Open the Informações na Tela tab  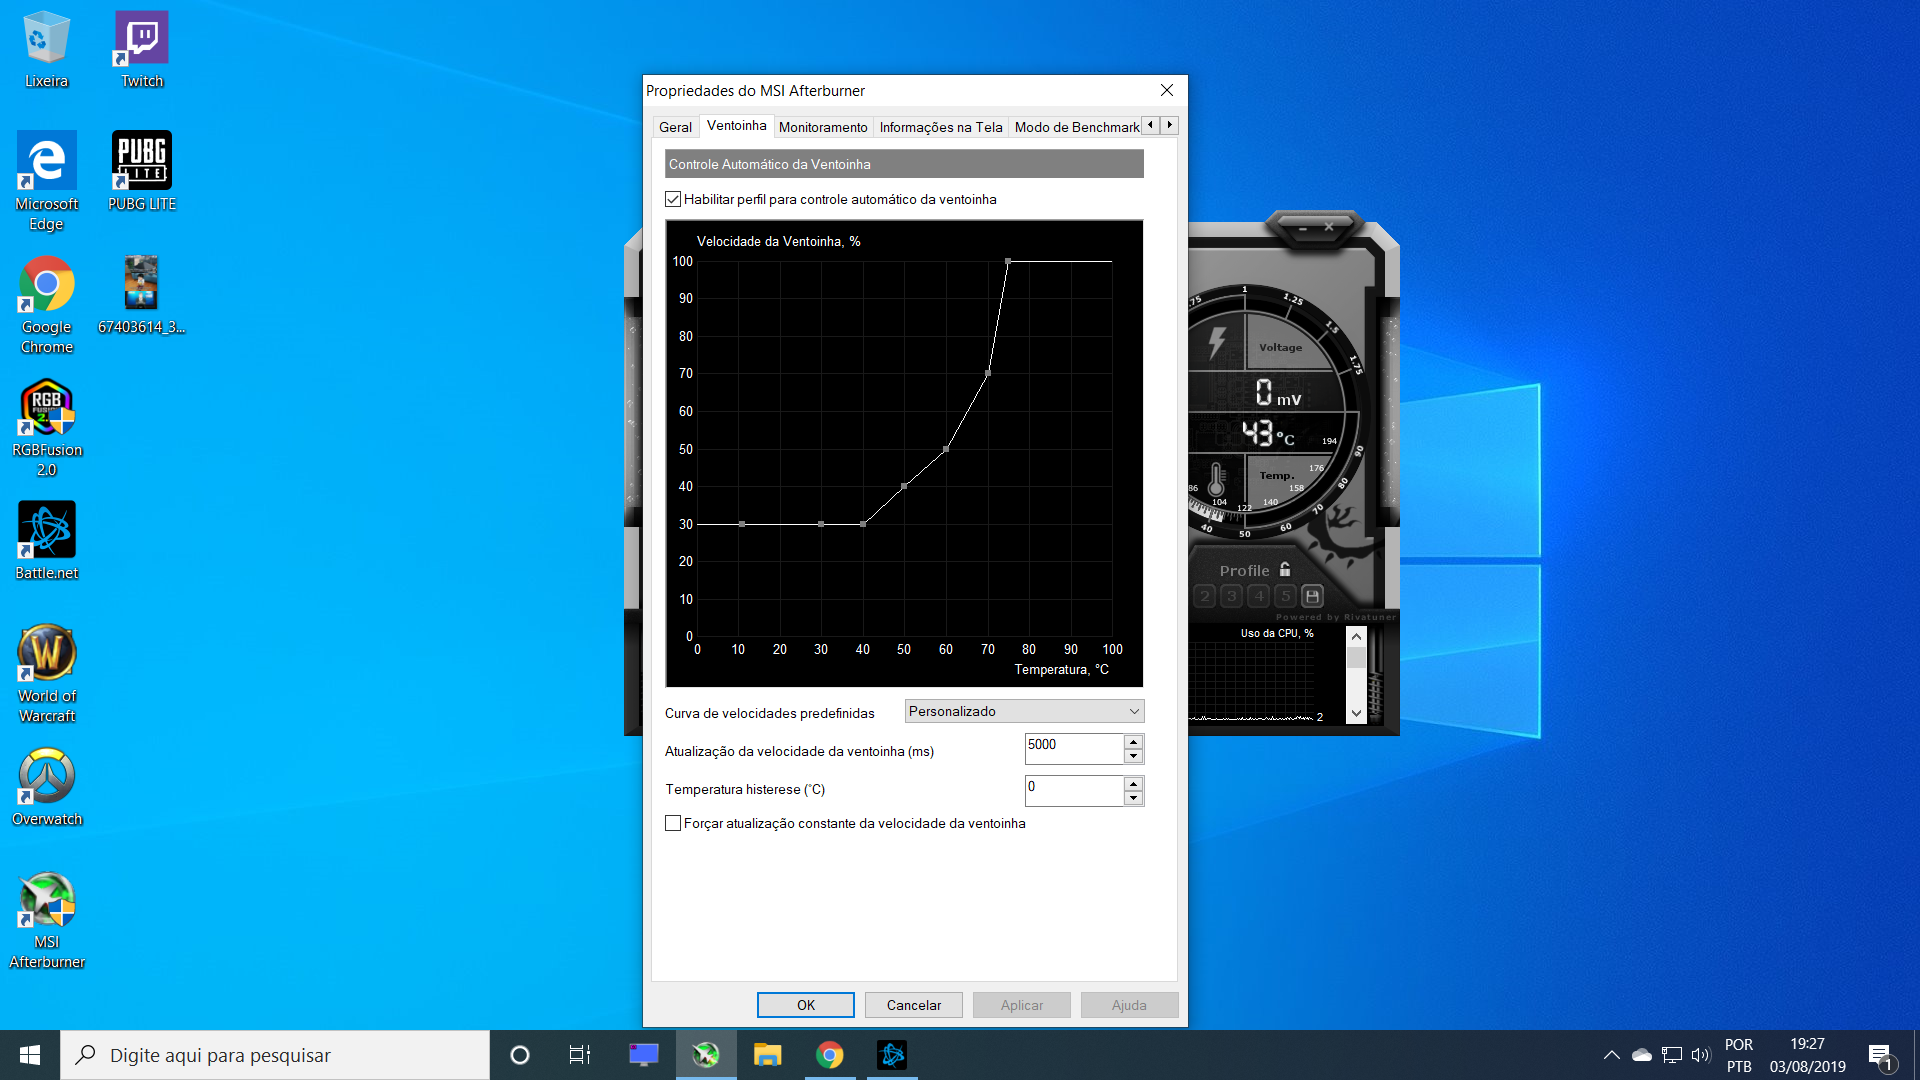tap(940, 127)
